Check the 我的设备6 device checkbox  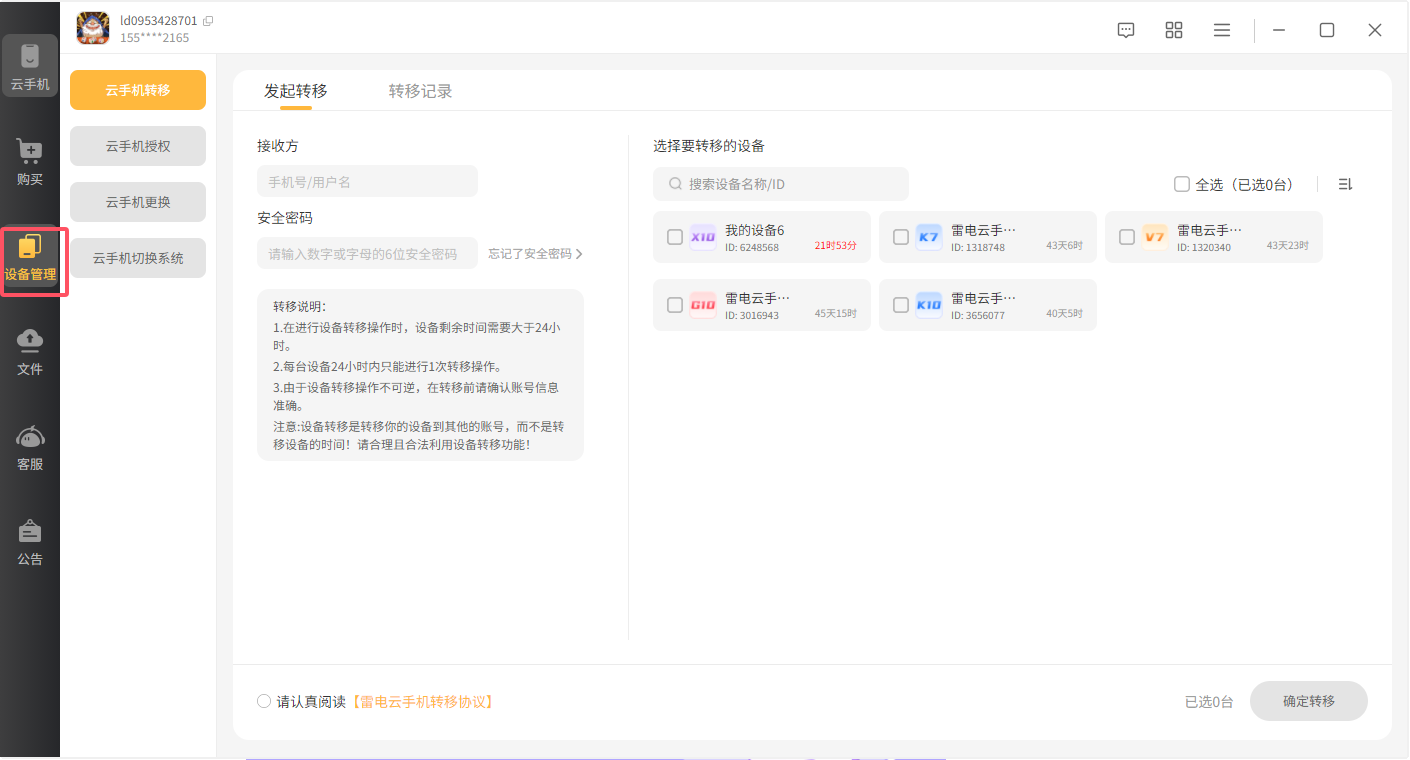[675, 237]
